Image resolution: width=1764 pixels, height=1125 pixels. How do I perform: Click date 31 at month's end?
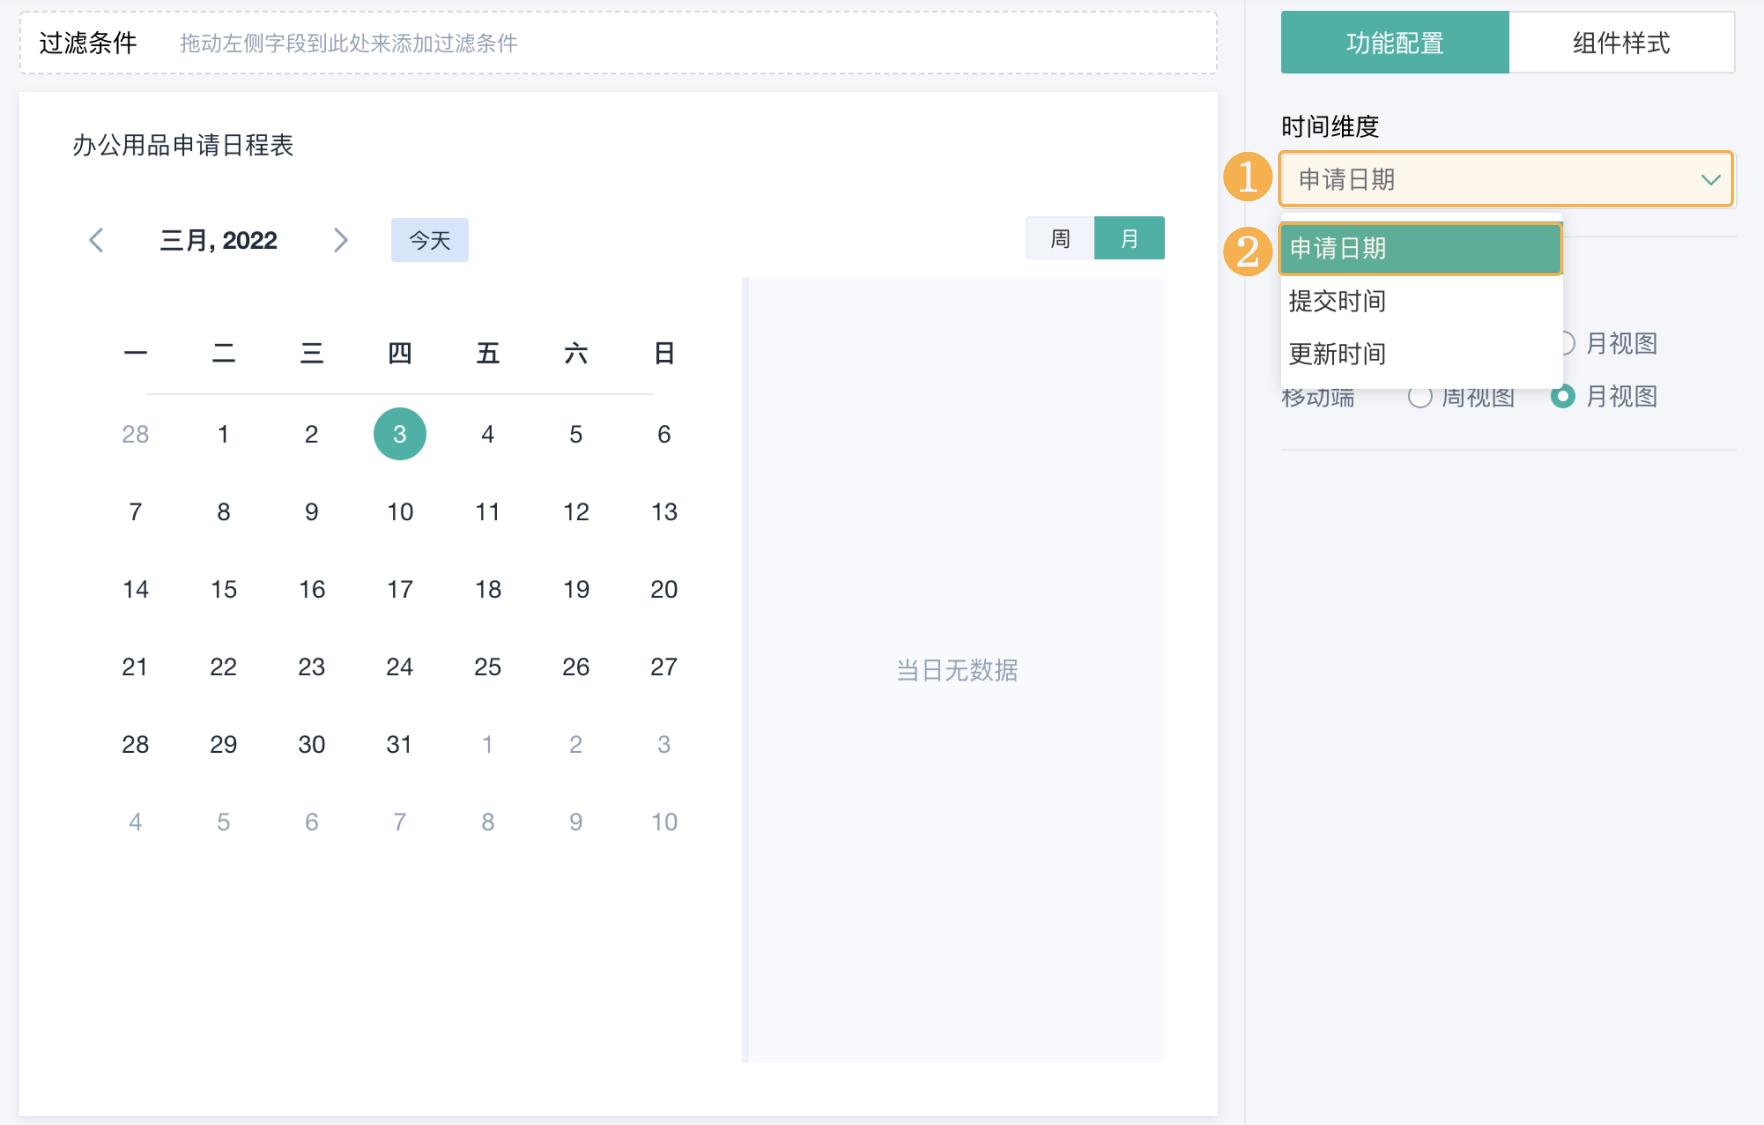tap(400, 743)
